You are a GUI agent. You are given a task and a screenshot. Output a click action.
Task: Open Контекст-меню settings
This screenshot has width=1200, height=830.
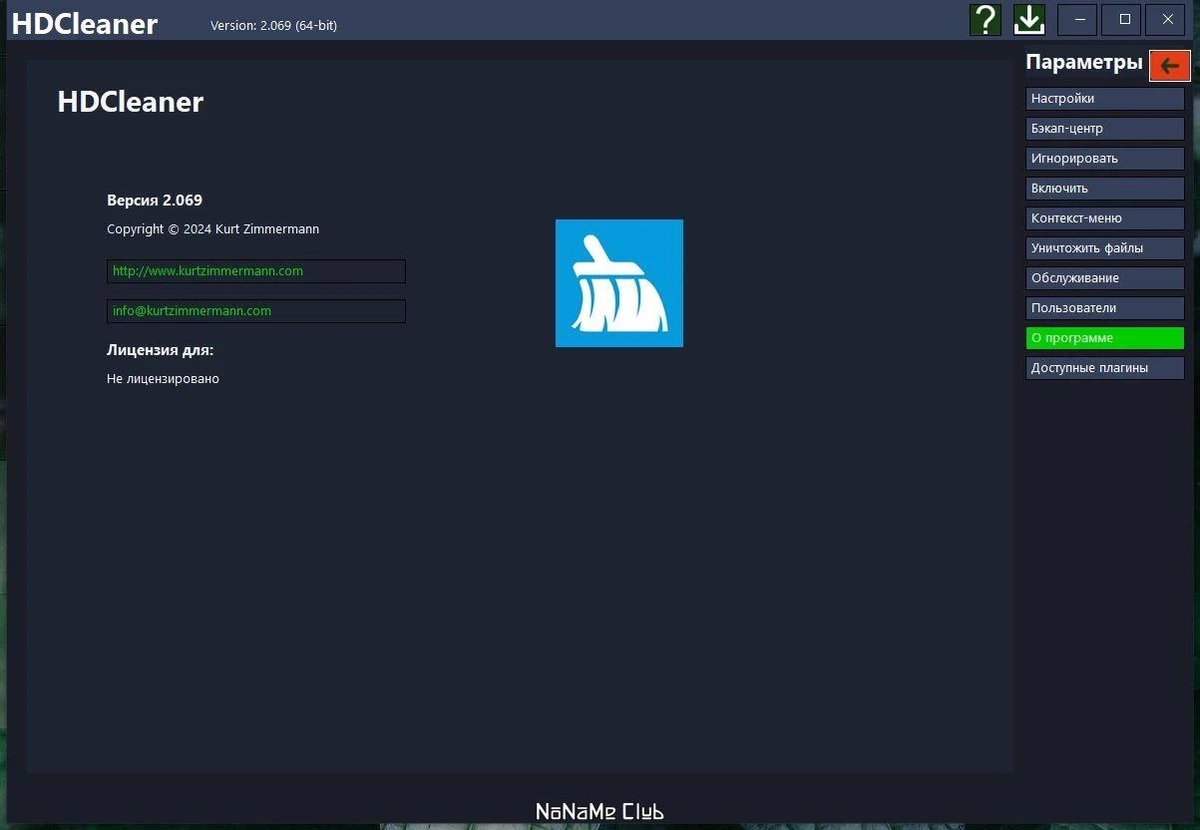[1105, 218]
